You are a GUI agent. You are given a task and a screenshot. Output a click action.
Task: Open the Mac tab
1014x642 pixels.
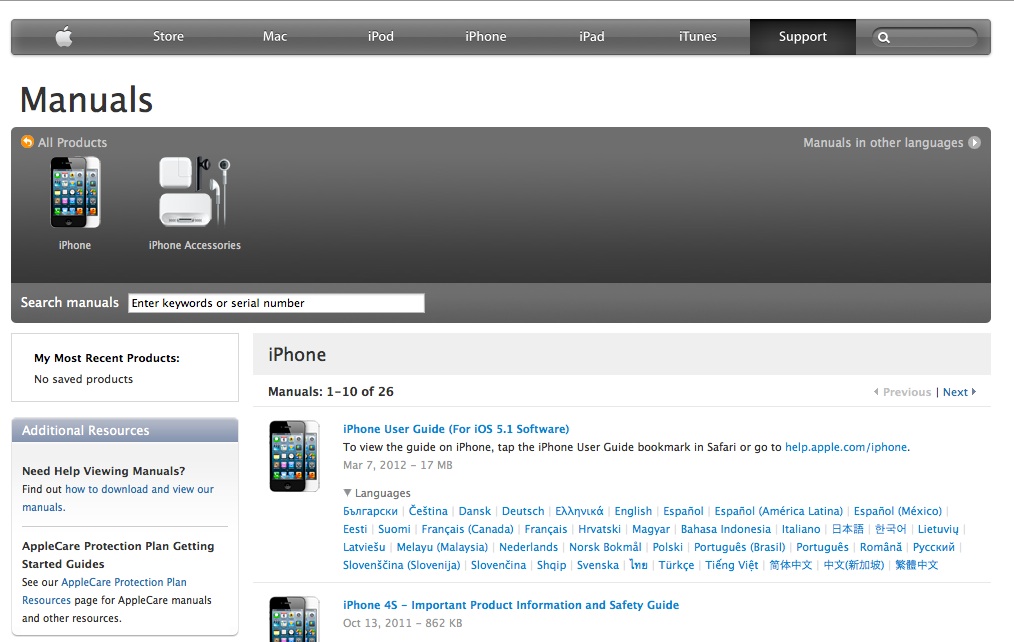point(275,37)
